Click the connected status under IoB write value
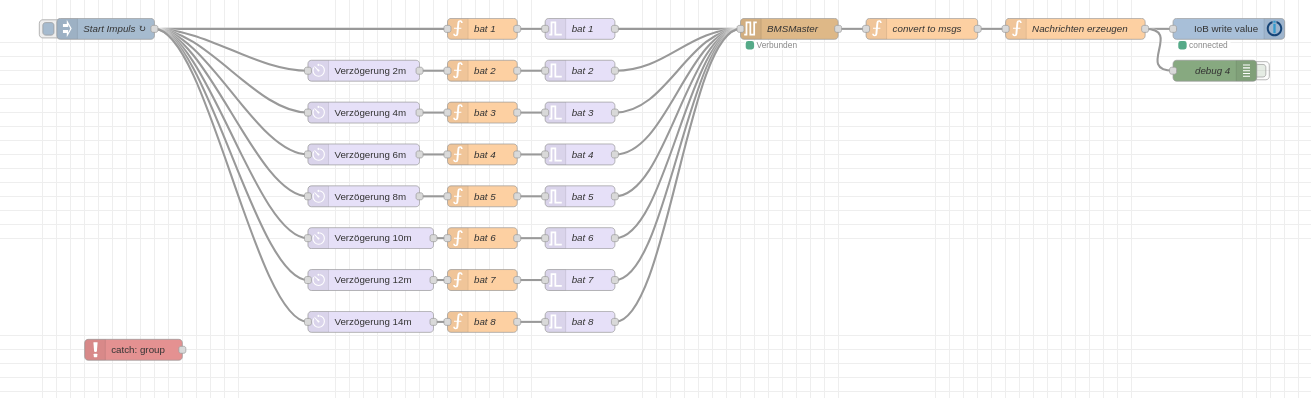This screenshot has height=398, width=1311. tap(1203, 45)
